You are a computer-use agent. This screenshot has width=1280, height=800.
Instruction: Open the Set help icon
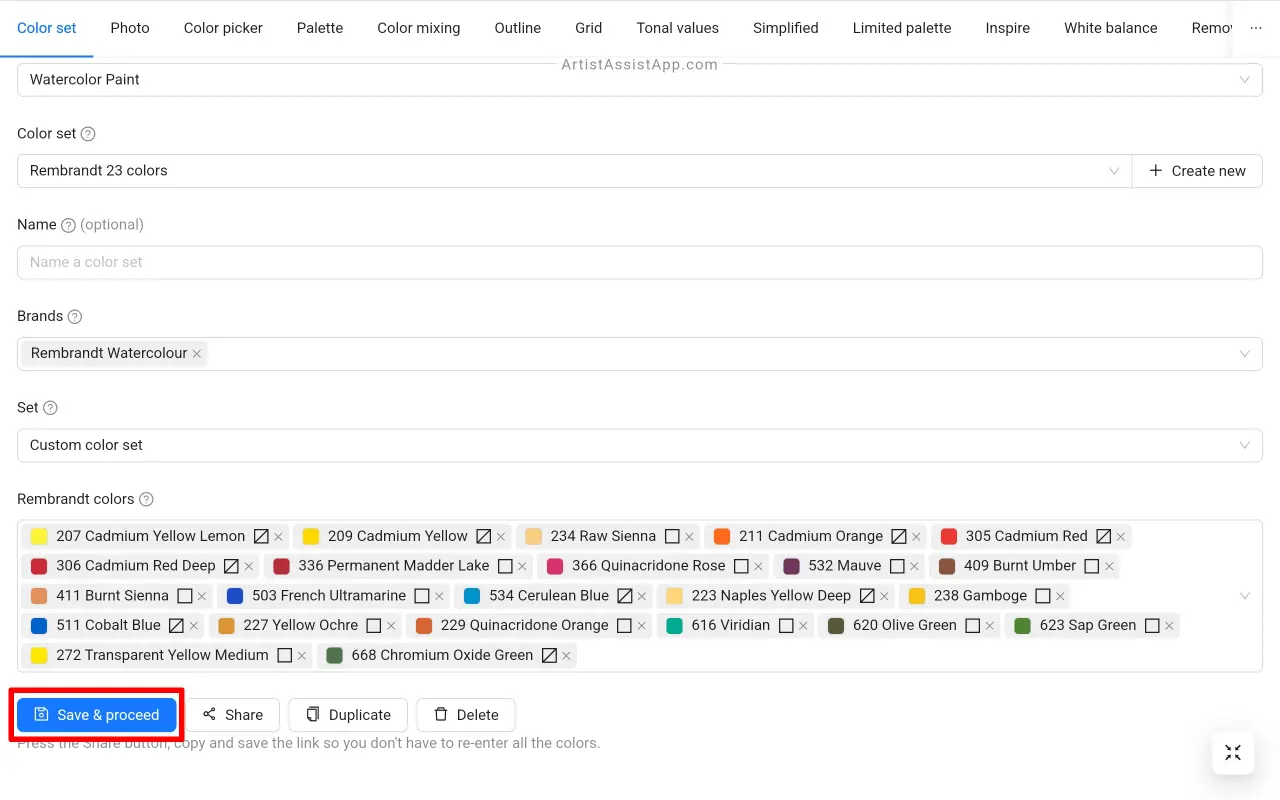click(x=50, y=408)
